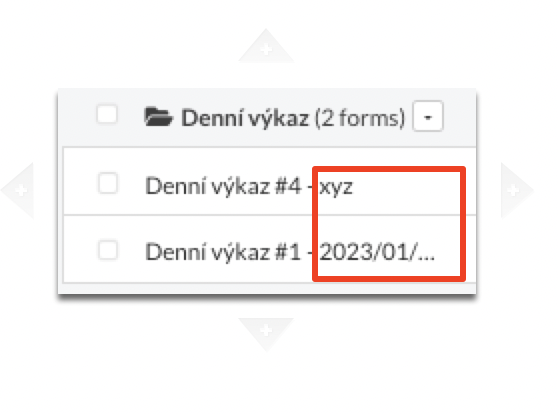Viewport: 558px width, 414px height.
Task: Open the Denní výkaz #1 form
Action: (290, 252)
